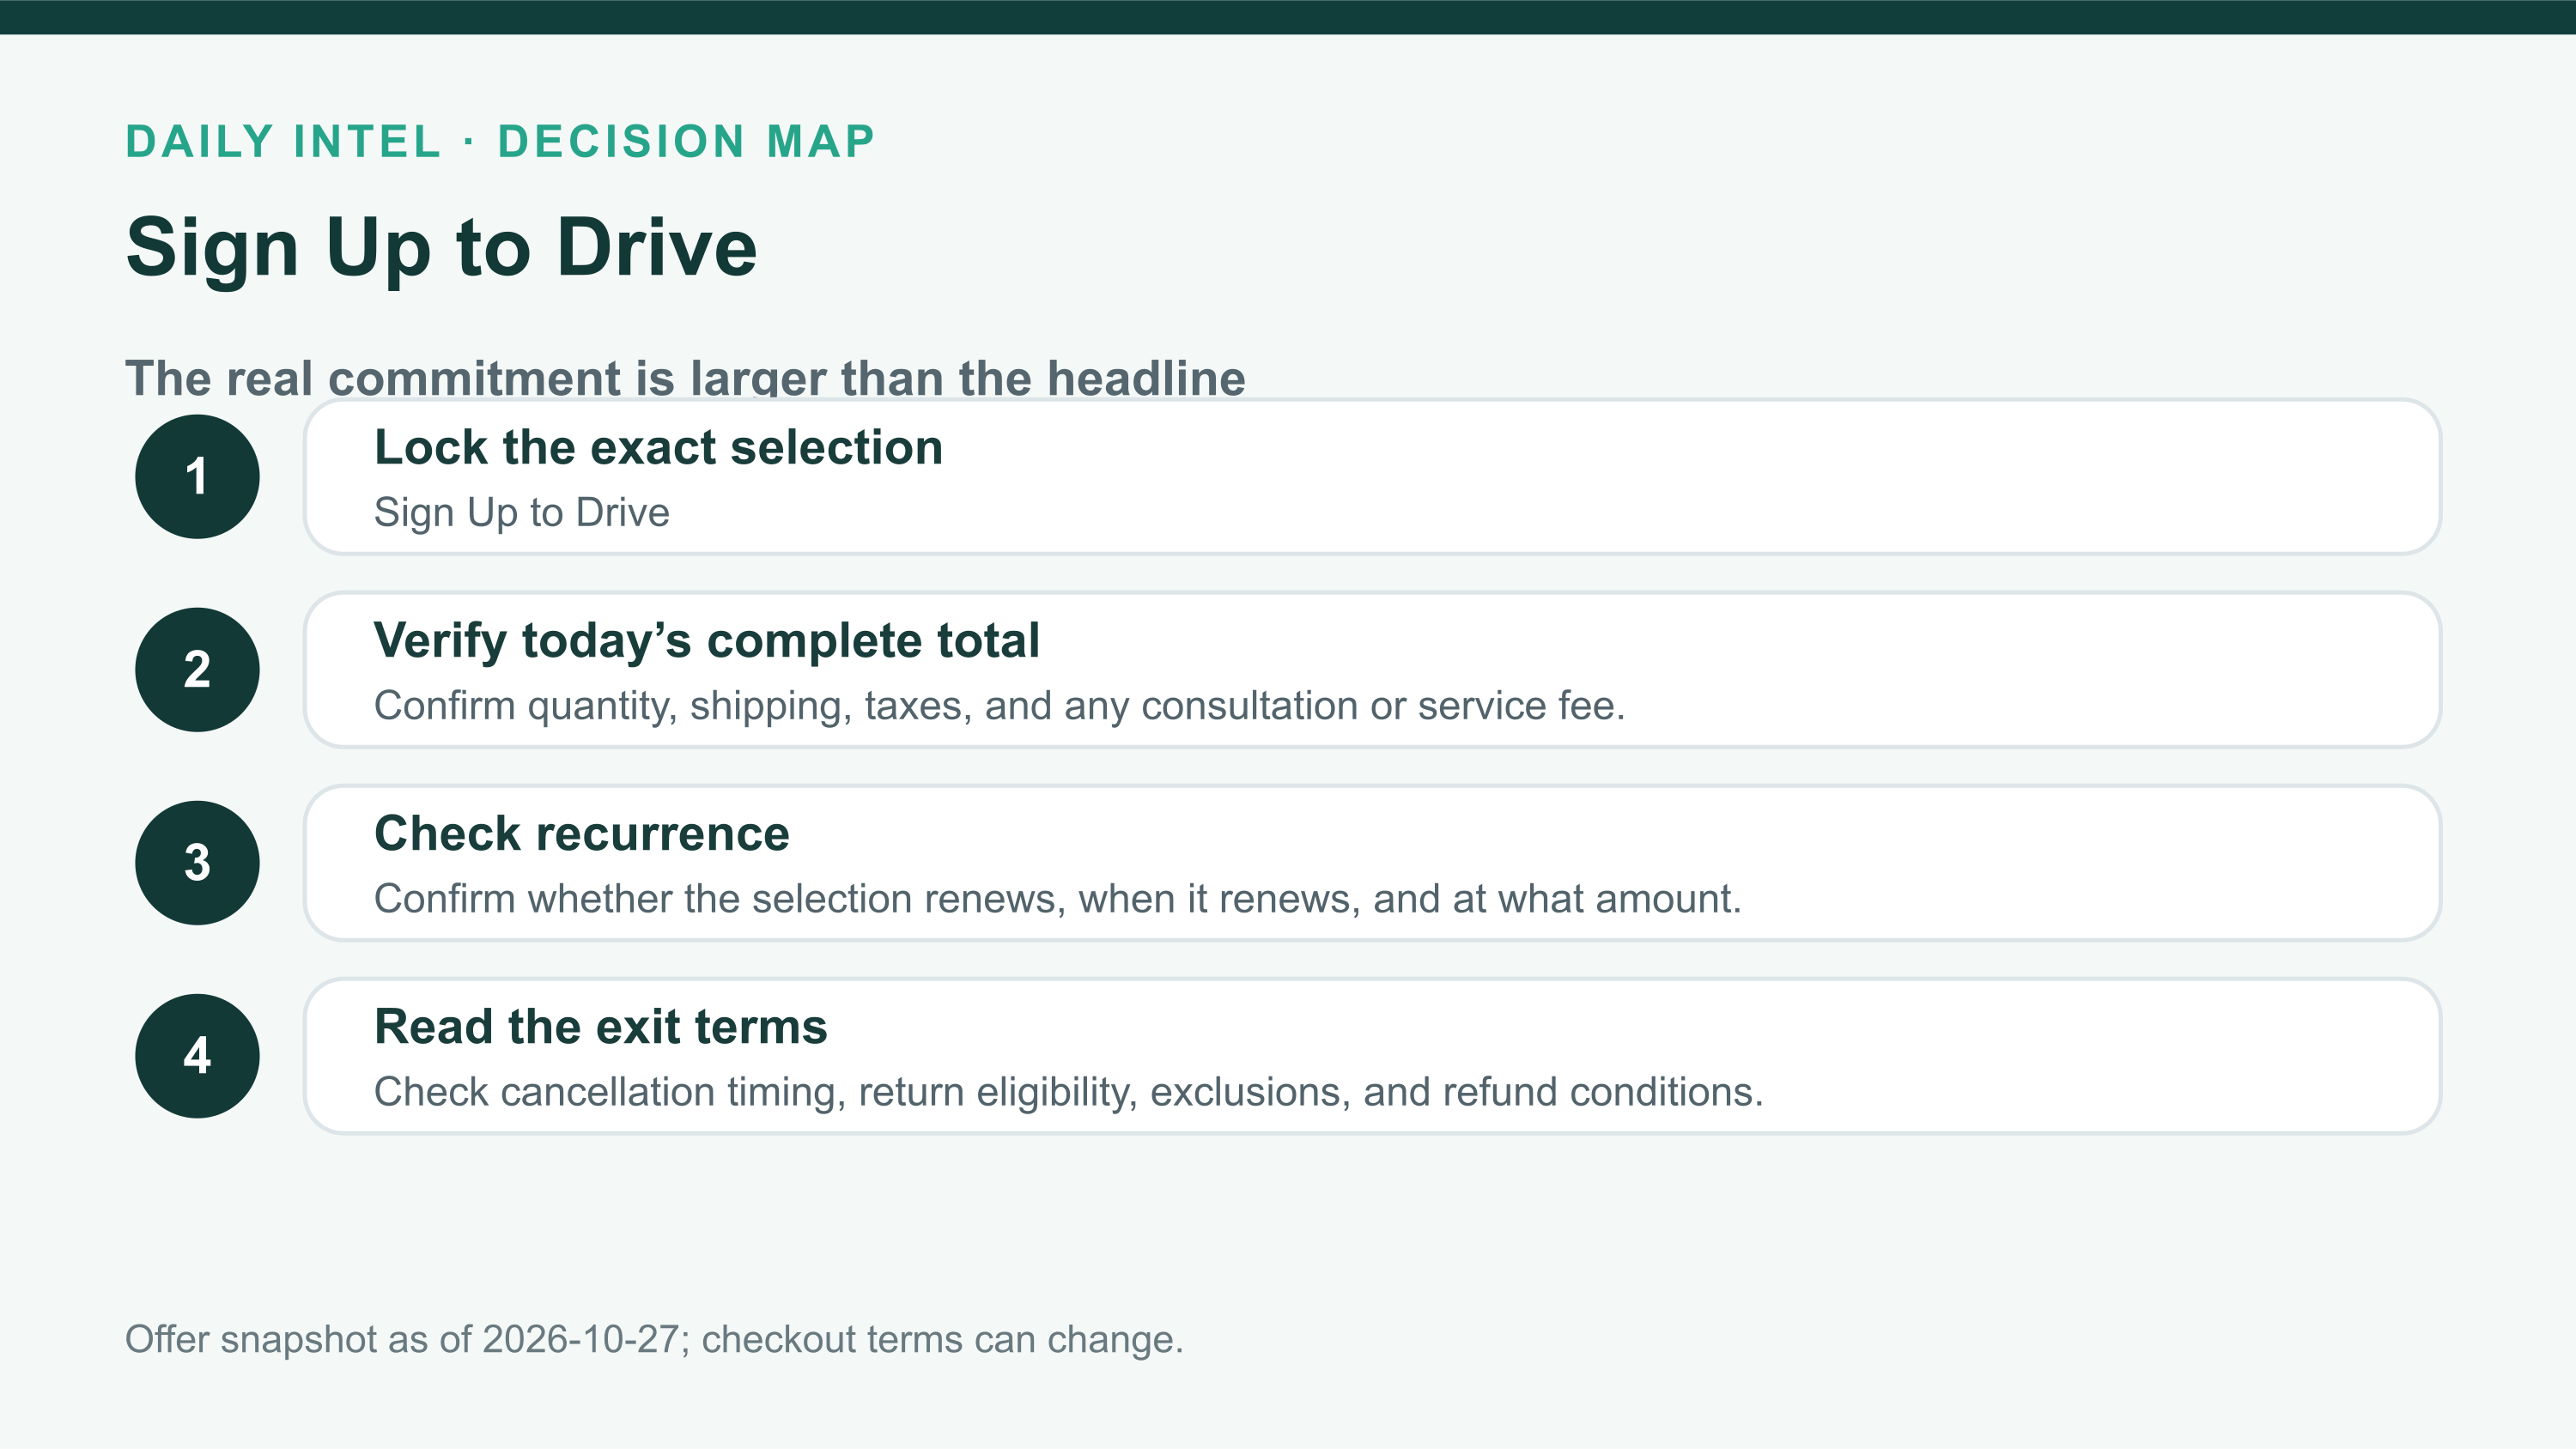Click the 'Read the exit terms' heading
Image resolution: width=2576 pixels, height=1449 pixels.
pos(600,1026)
